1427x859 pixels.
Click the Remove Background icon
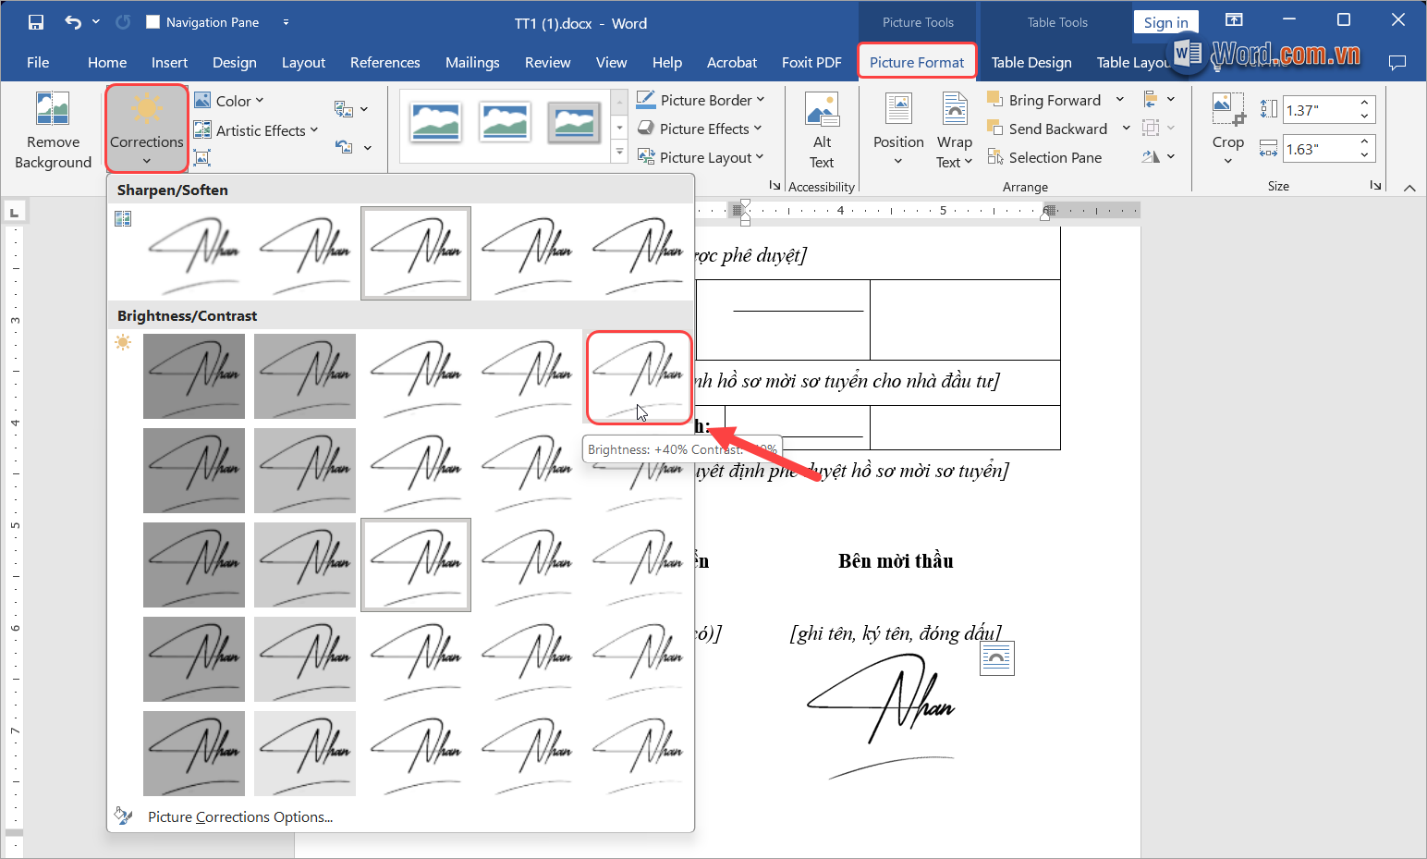(x=52, y=110)
